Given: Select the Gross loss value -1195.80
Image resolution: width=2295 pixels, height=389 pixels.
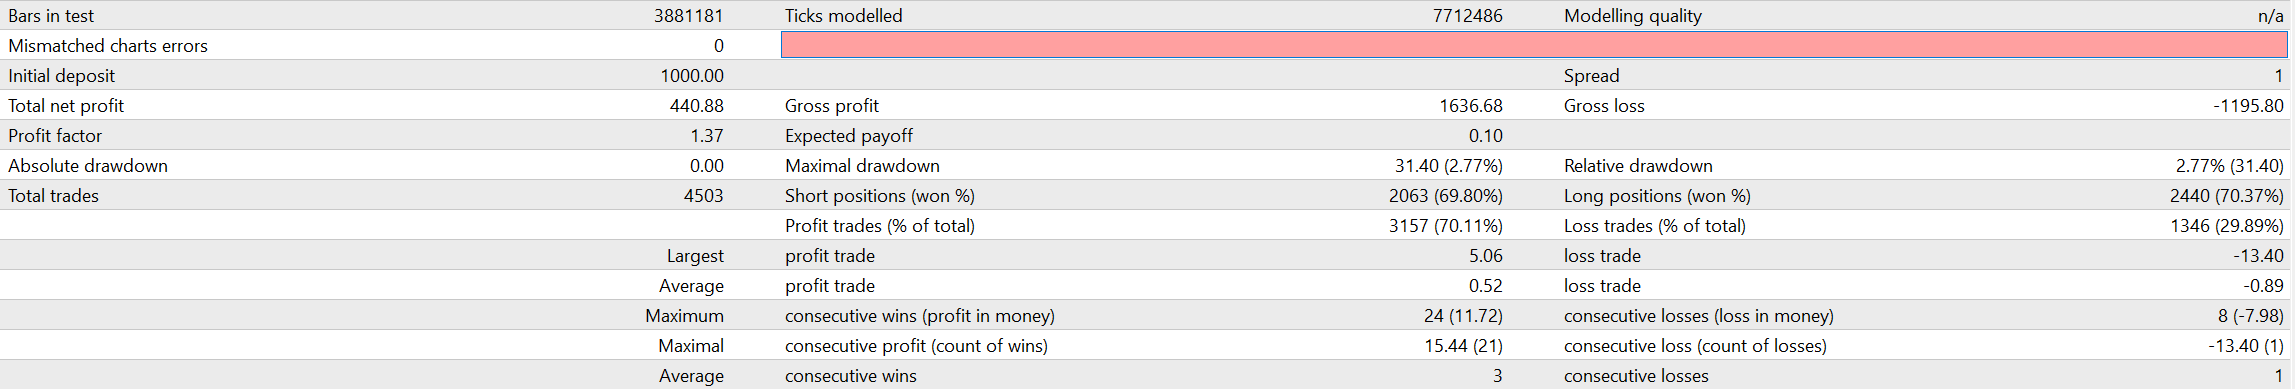Looking at the screenshot, I should (x=2248, y=106).
